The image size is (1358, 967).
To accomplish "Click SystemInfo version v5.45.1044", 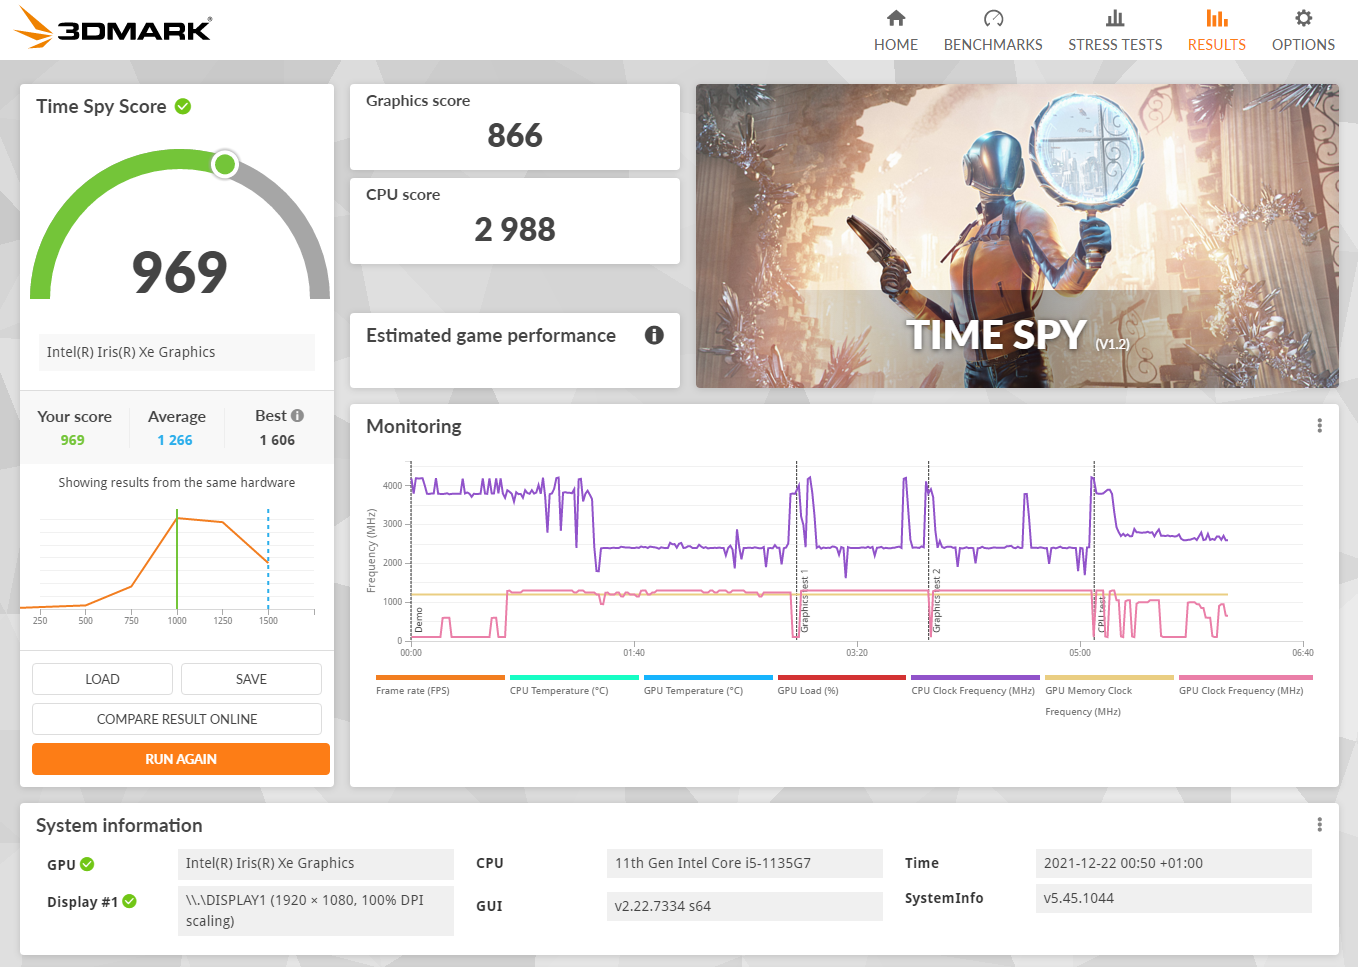I will [1174, 898].
